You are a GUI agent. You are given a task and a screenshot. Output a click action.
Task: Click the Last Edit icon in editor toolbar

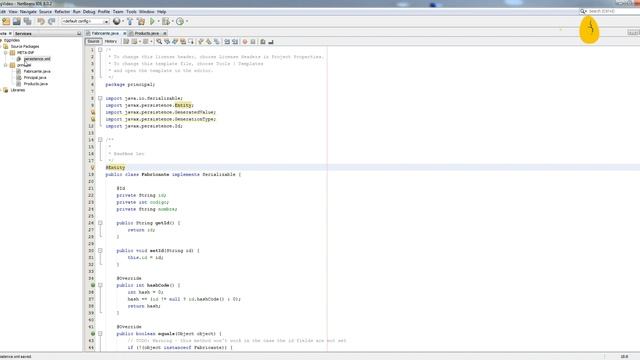126,41
